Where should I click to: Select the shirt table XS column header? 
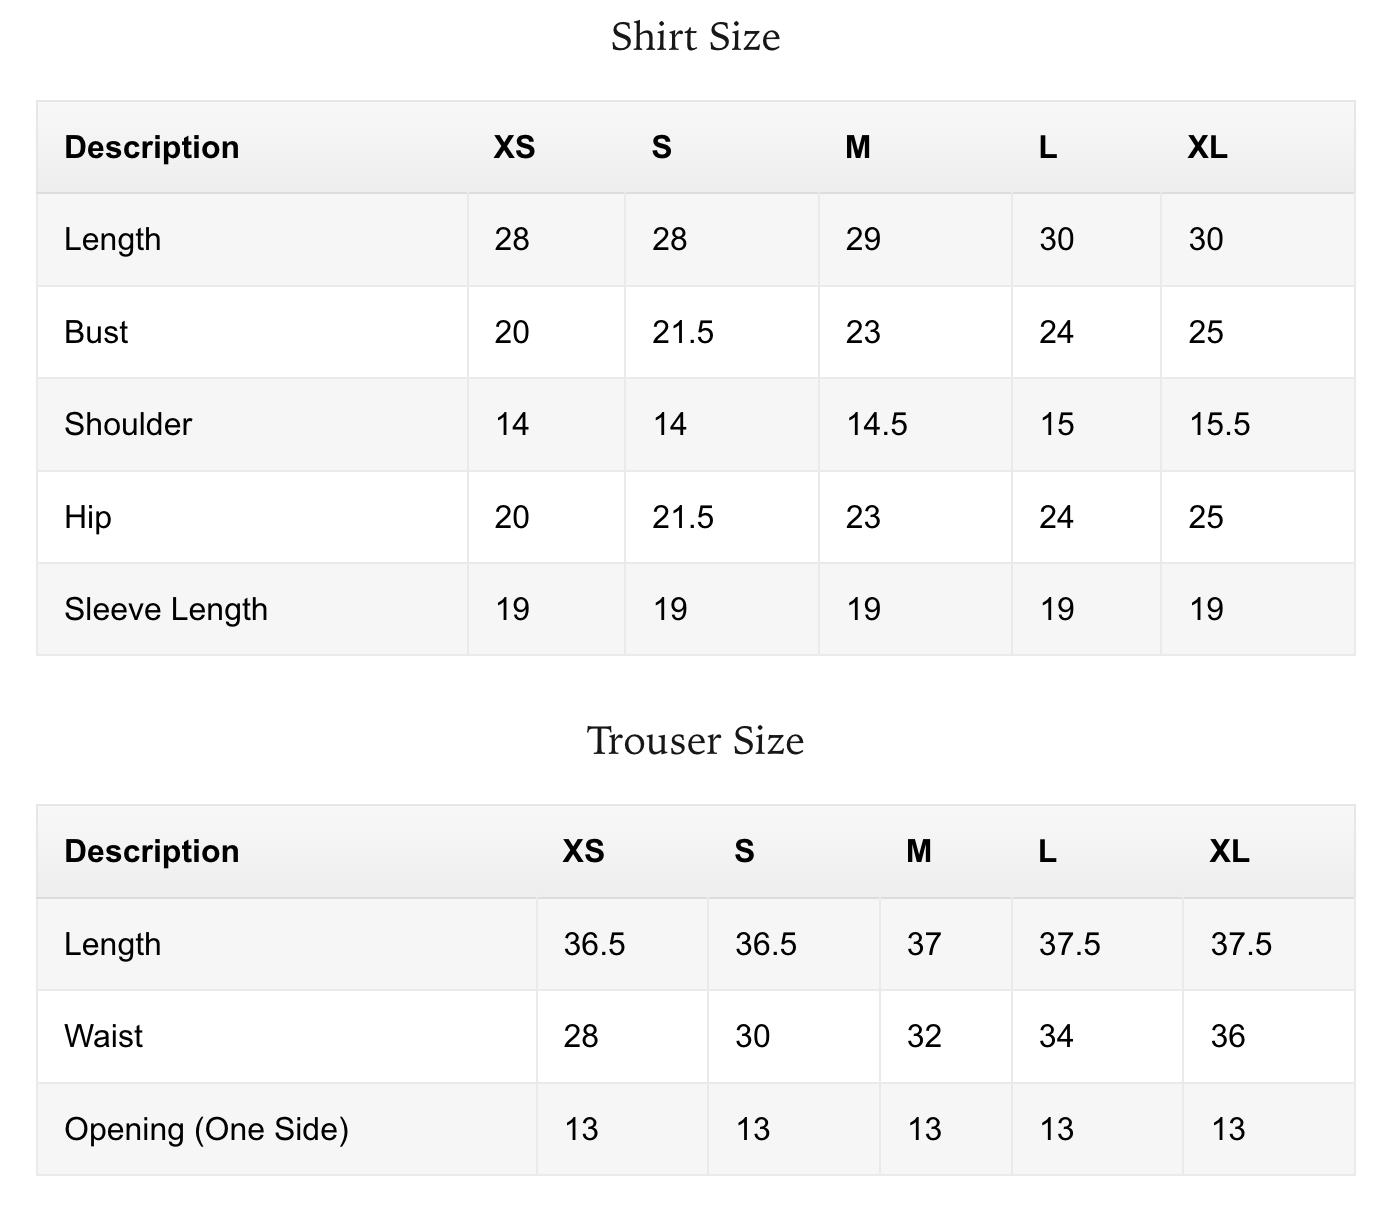point(514,147)
